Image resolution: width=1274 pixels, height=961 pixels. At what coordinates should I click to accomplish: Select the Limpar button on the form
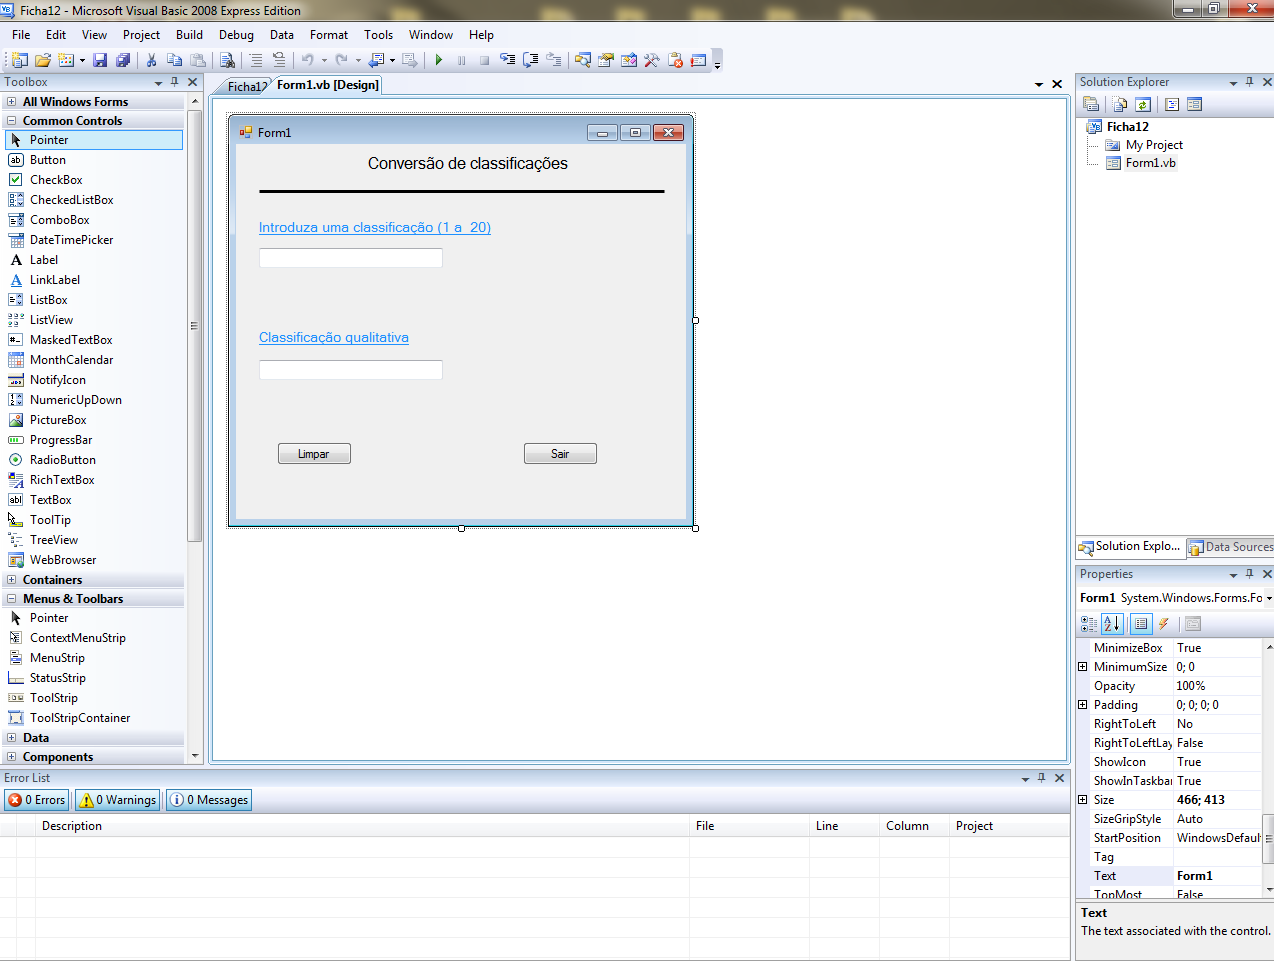314,454
